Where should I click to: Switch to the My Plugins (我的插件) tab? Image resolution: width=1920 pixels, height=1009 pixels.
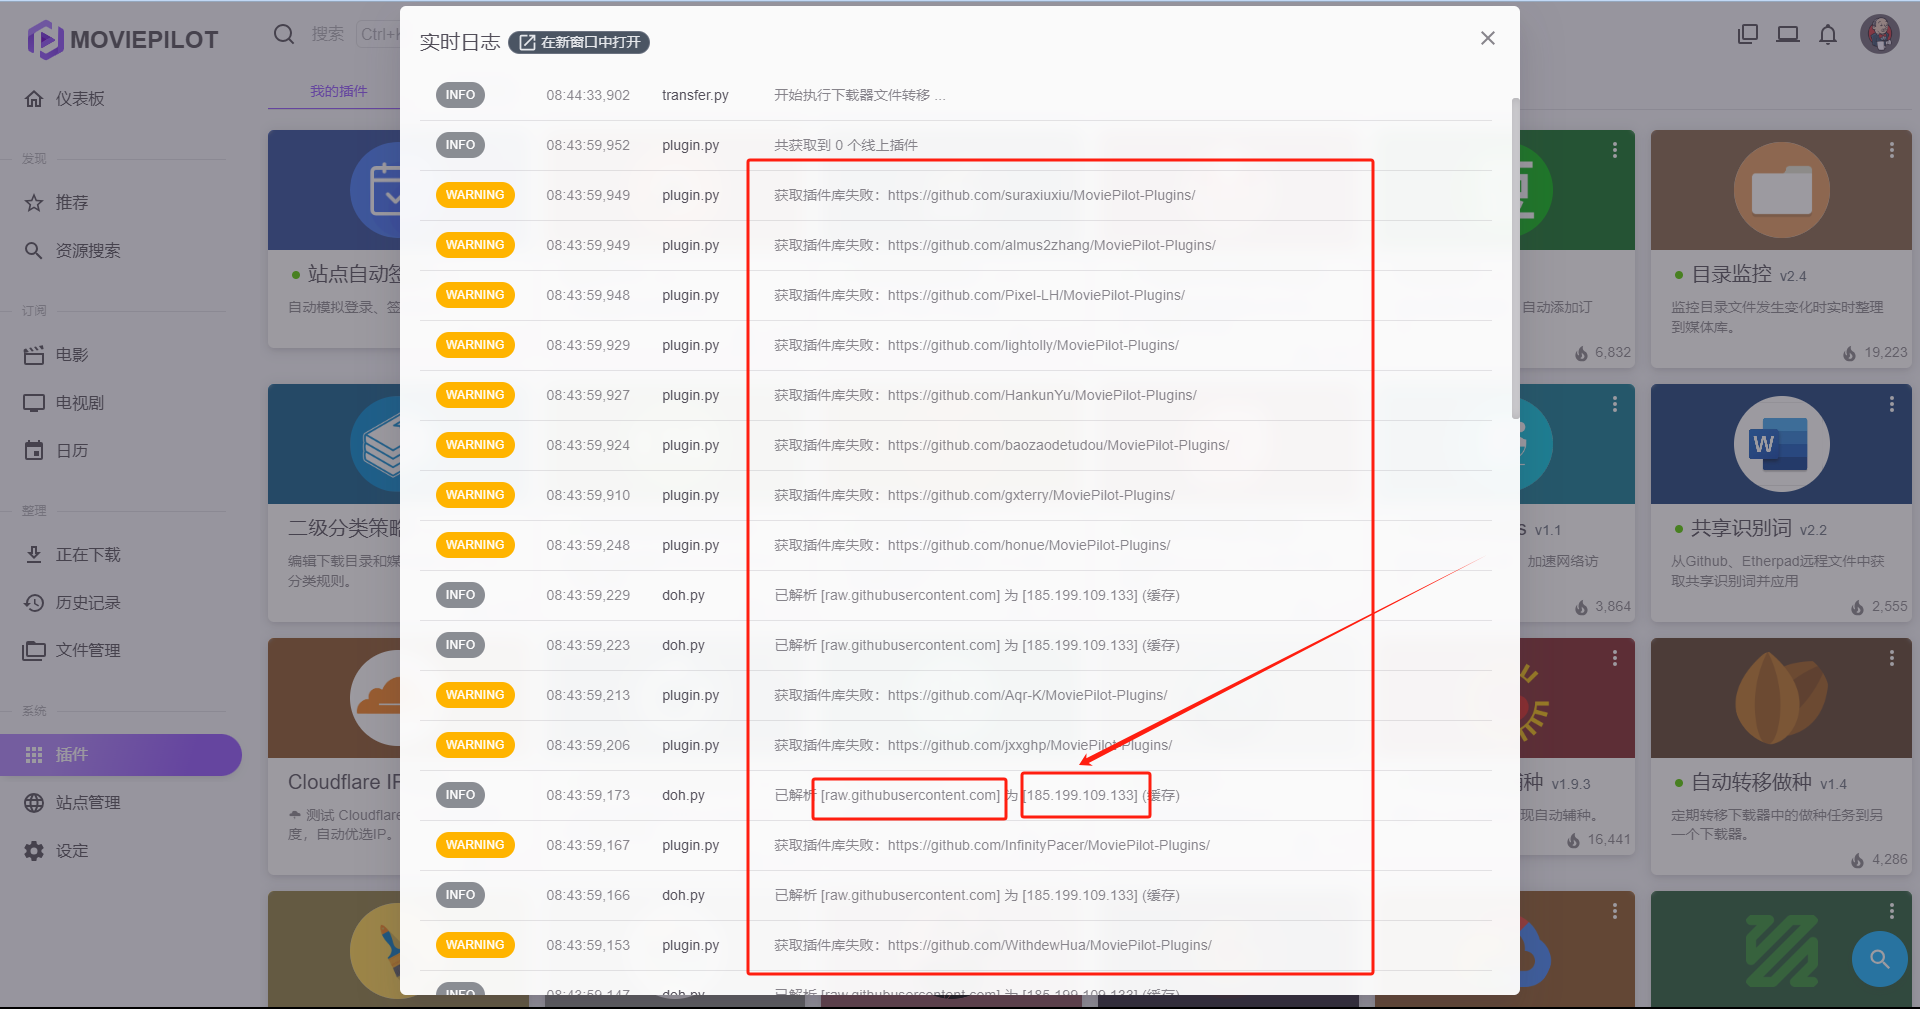[x=338, y=91]
